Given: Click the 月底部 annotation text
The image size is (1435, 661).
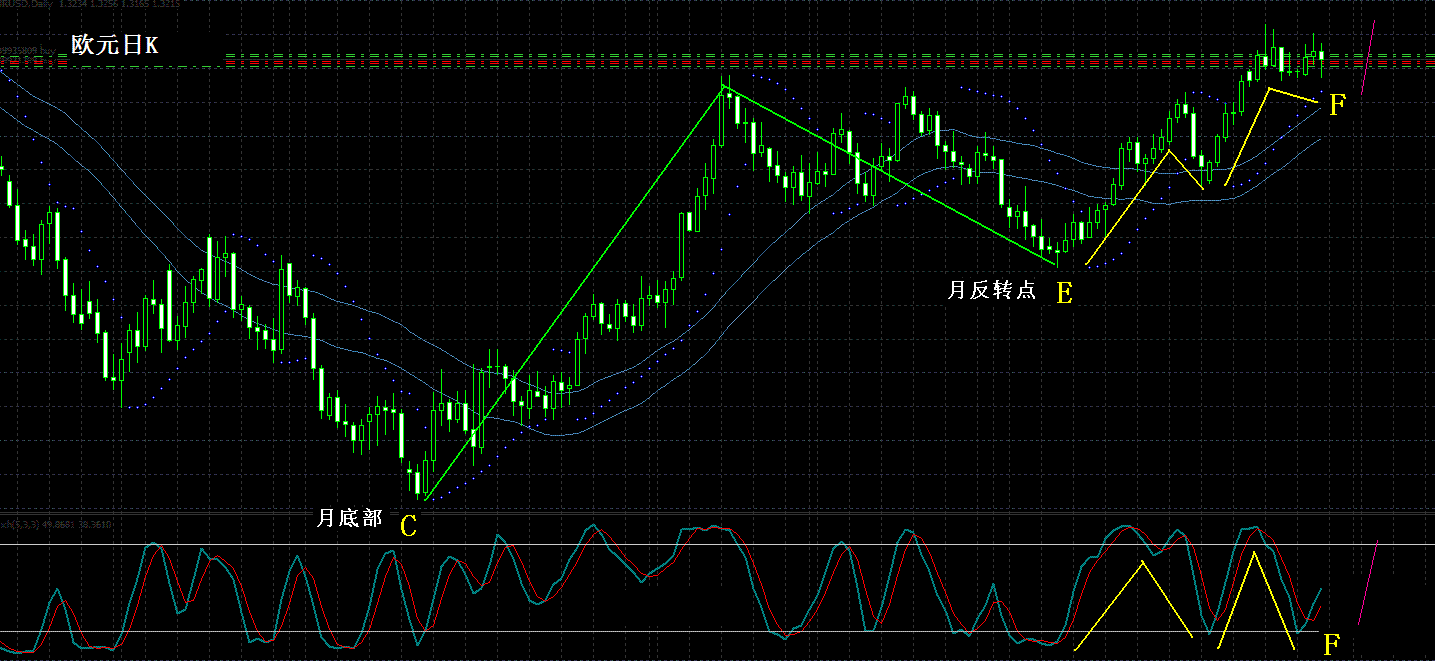Looking at the screenshot, I should tap(350, 518).
